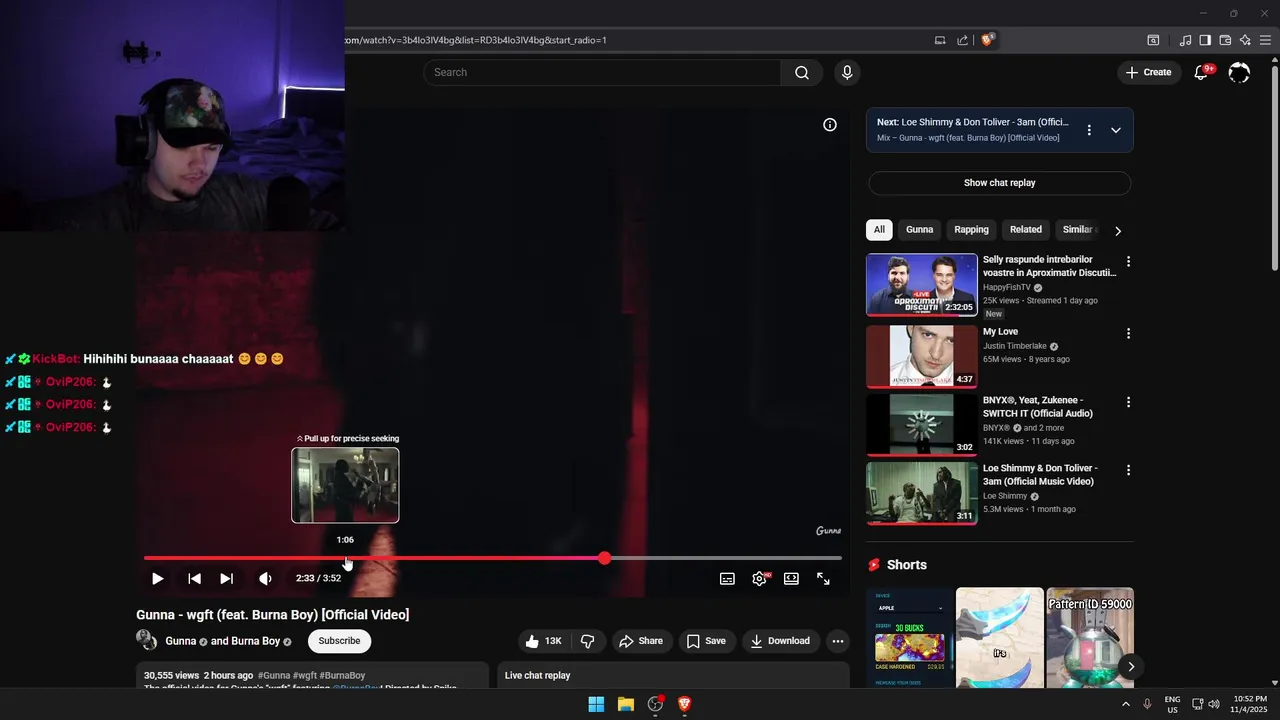Click the seek preview thumbnail at 1:06
The height and width of the screenshot is (720, 1280).
pyautogui.click(x=345, y=485)
